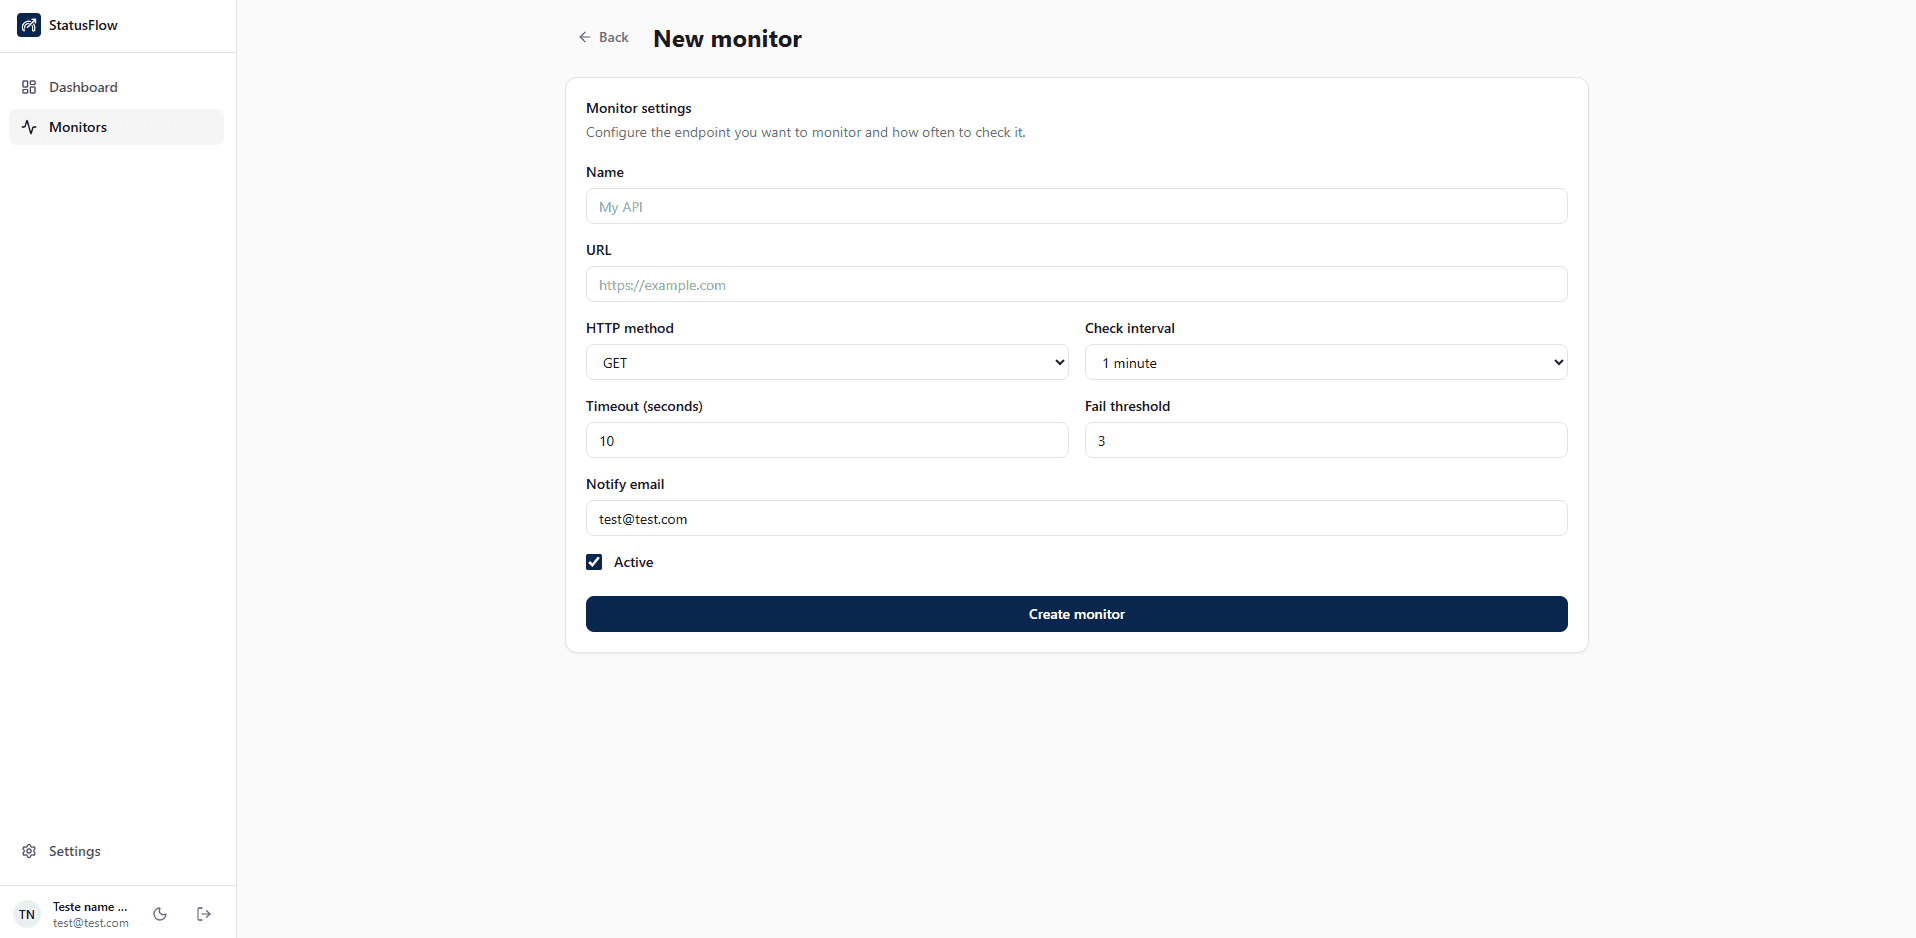Click the Monitors activity icon in sidebar
The image size is (1916, 938).
[x=28, y=127]
